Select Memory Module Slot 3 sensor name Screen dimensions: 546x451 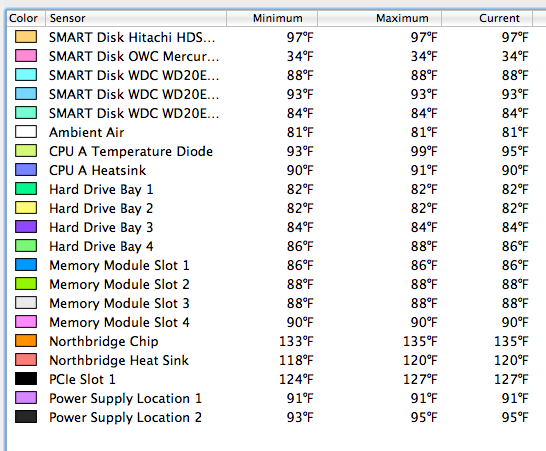coord(119,303)
